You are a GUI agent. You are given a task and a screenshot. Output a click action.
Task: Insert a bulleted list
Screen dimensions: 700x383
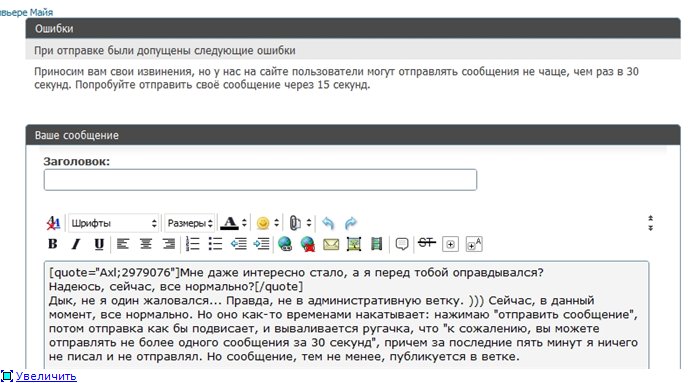click(216, 244)
